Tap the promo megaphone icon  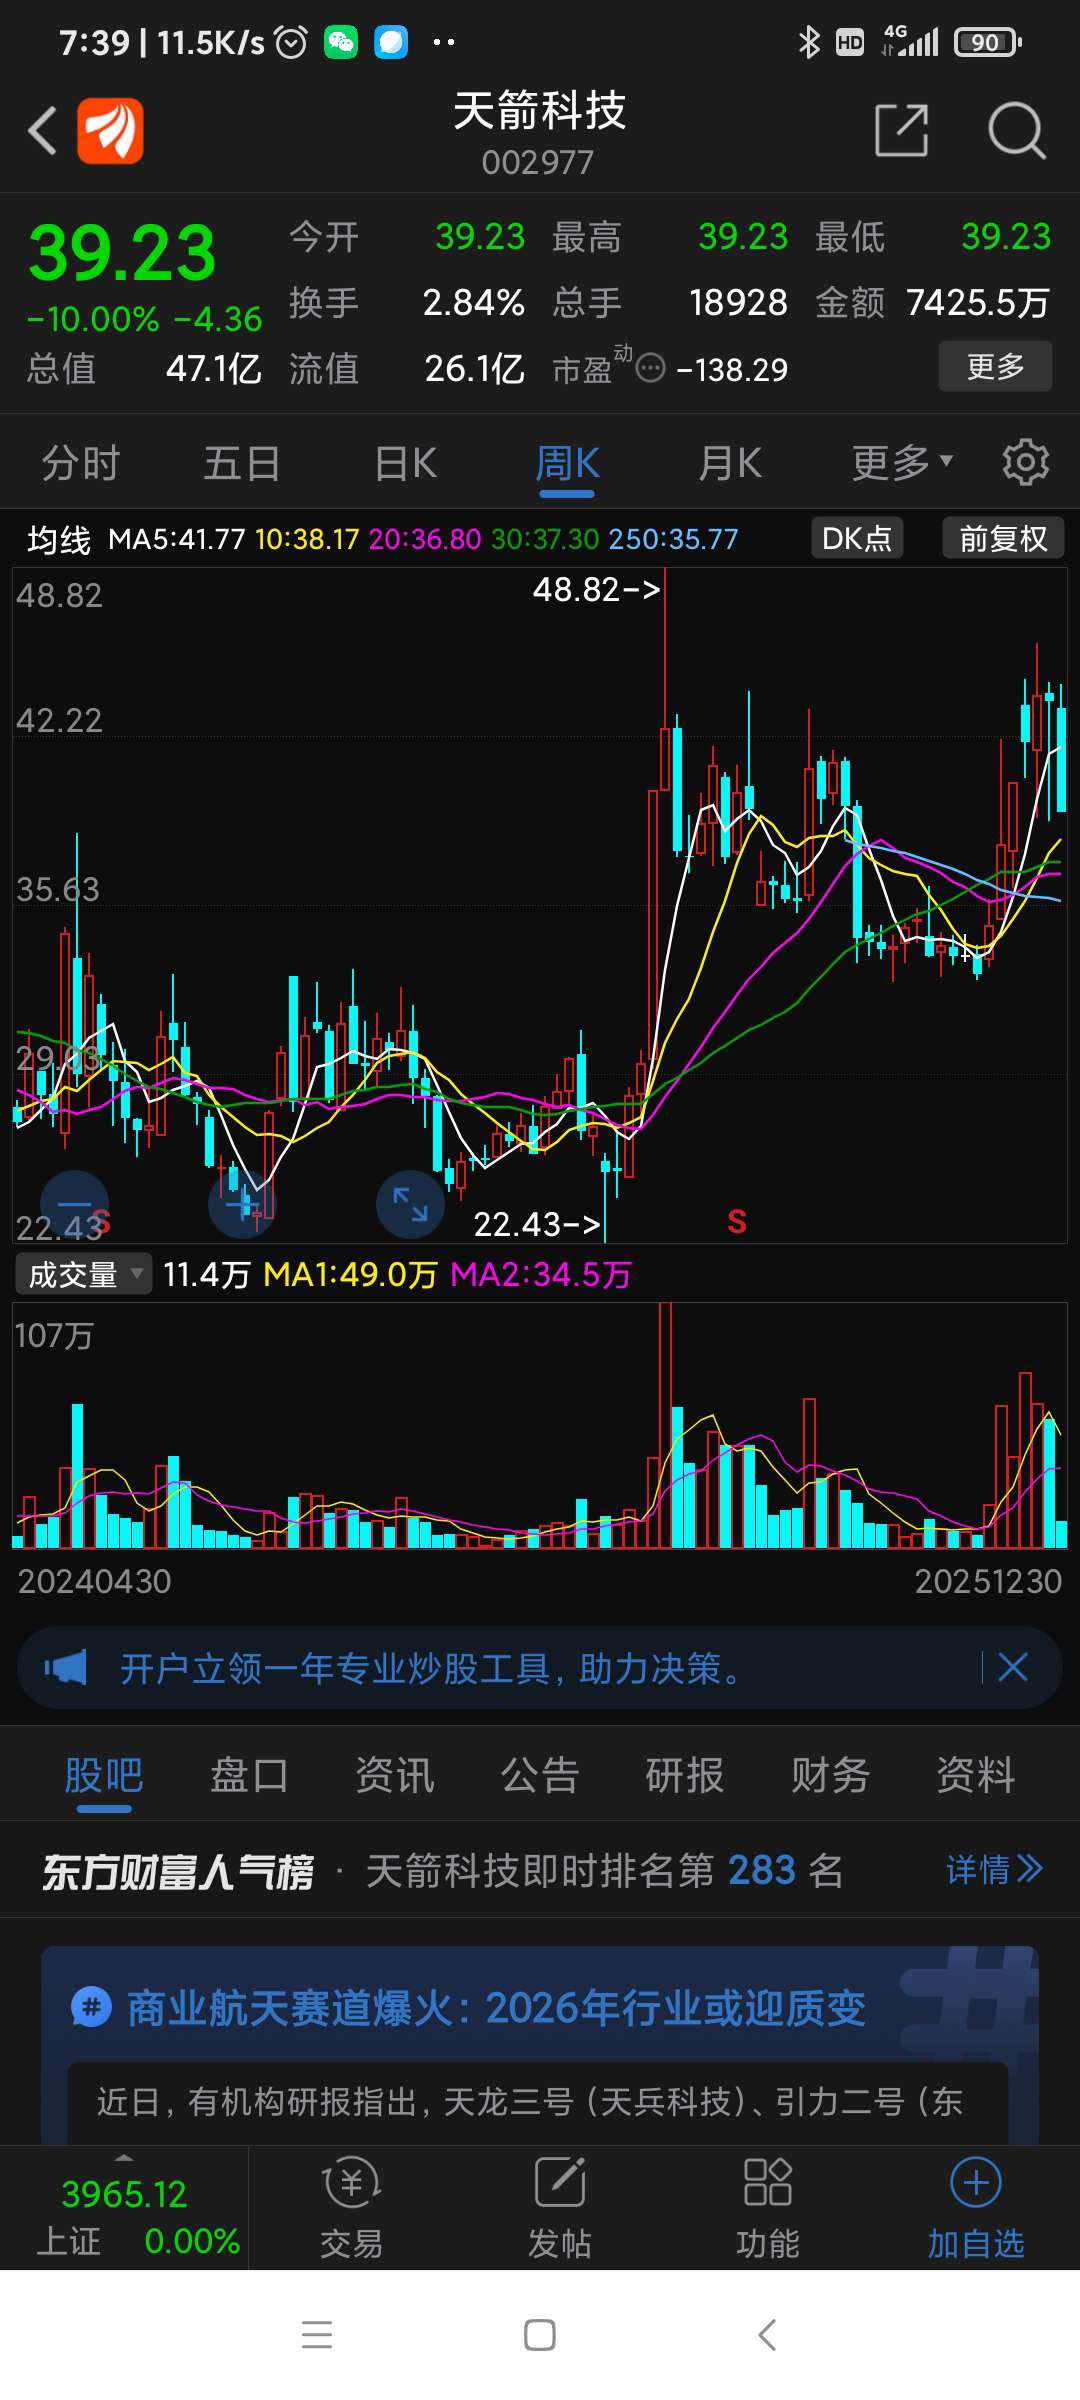tap(66, 1667)
